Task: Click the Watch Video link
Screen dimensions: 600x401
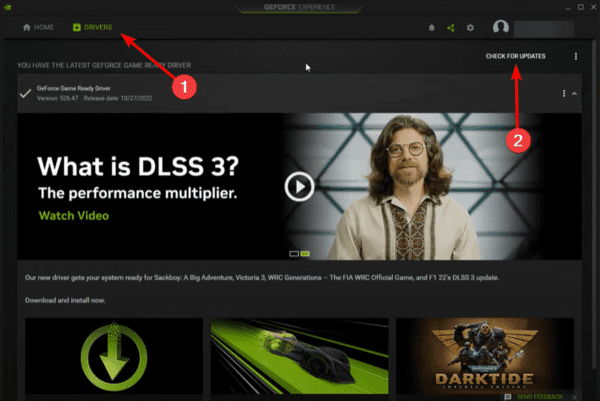Action: tap(73, 215)
